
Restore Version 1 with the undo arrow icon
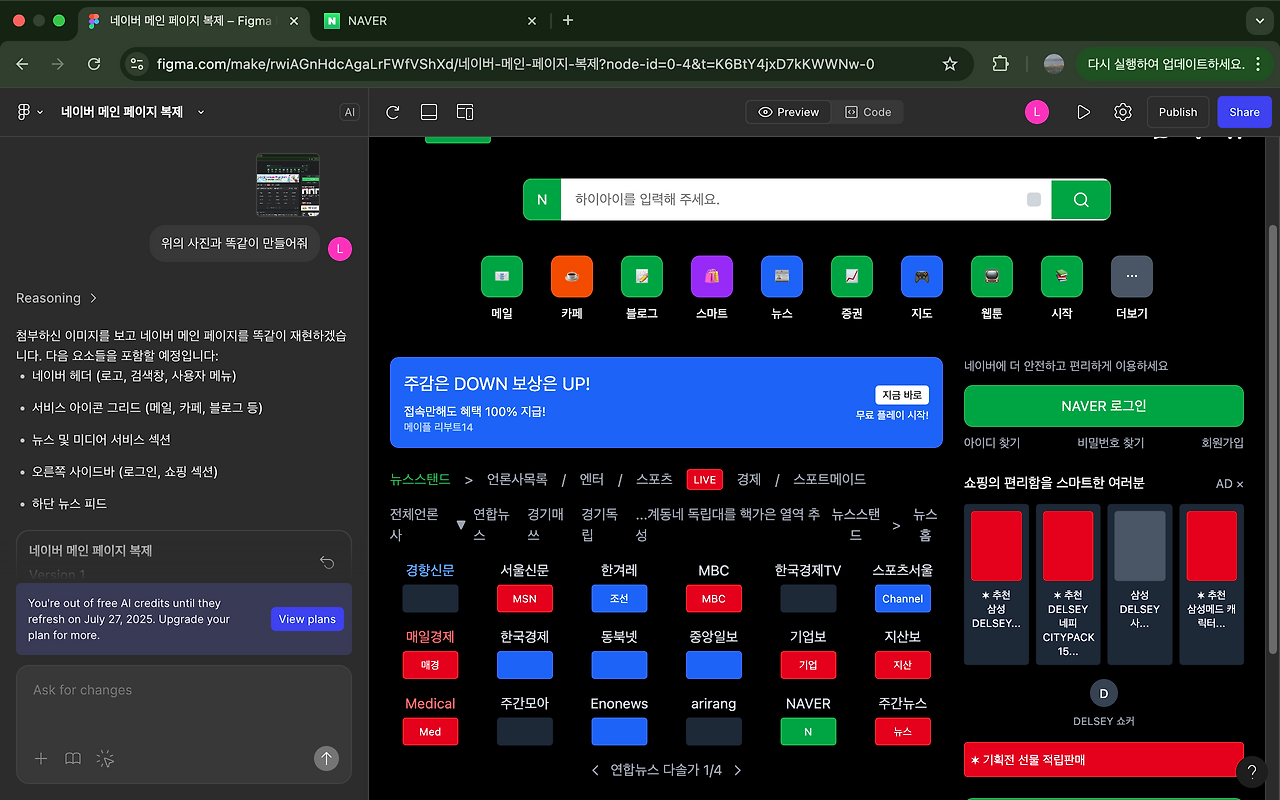pyautogui.click(x=327, y=562)
